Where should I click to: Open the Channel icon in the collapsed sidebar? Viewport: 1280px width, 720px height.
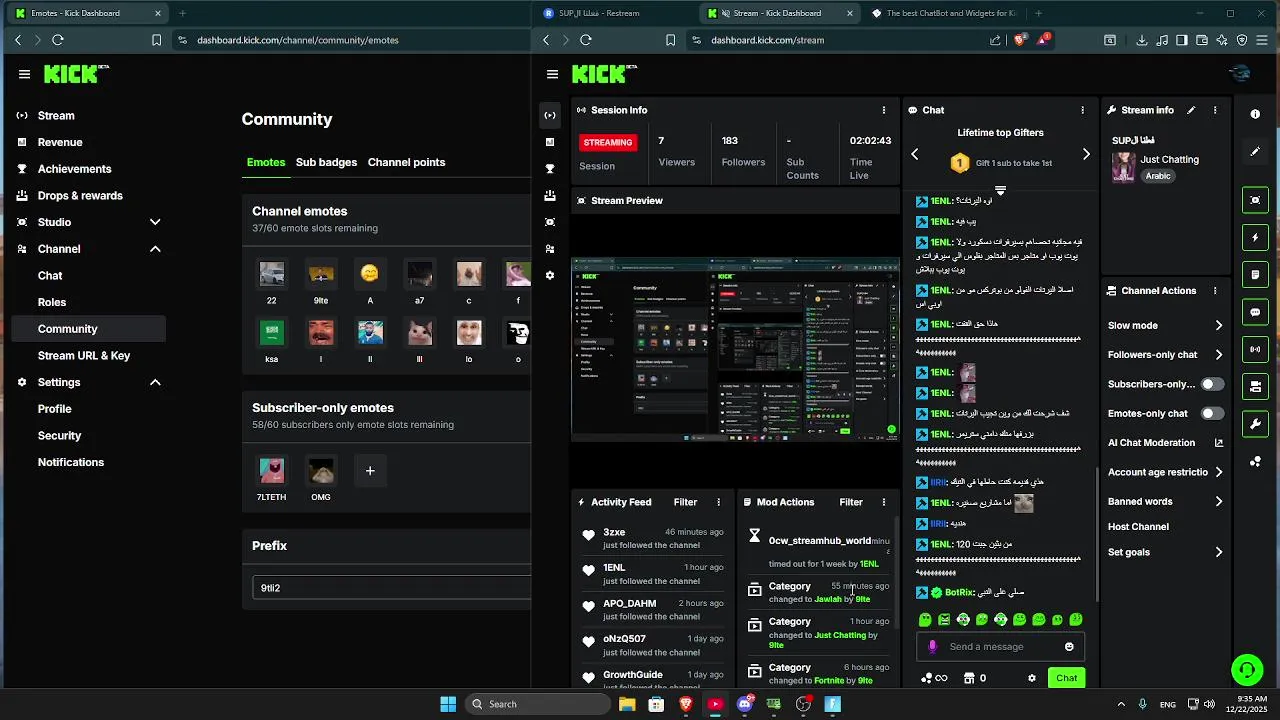coord(550,249)
